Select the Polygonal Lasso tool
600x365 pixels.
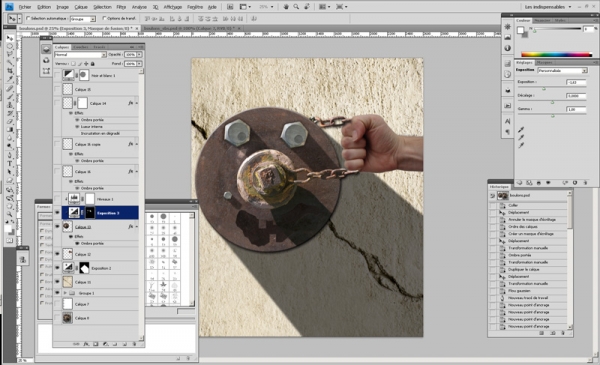click(x=10, y=55)
